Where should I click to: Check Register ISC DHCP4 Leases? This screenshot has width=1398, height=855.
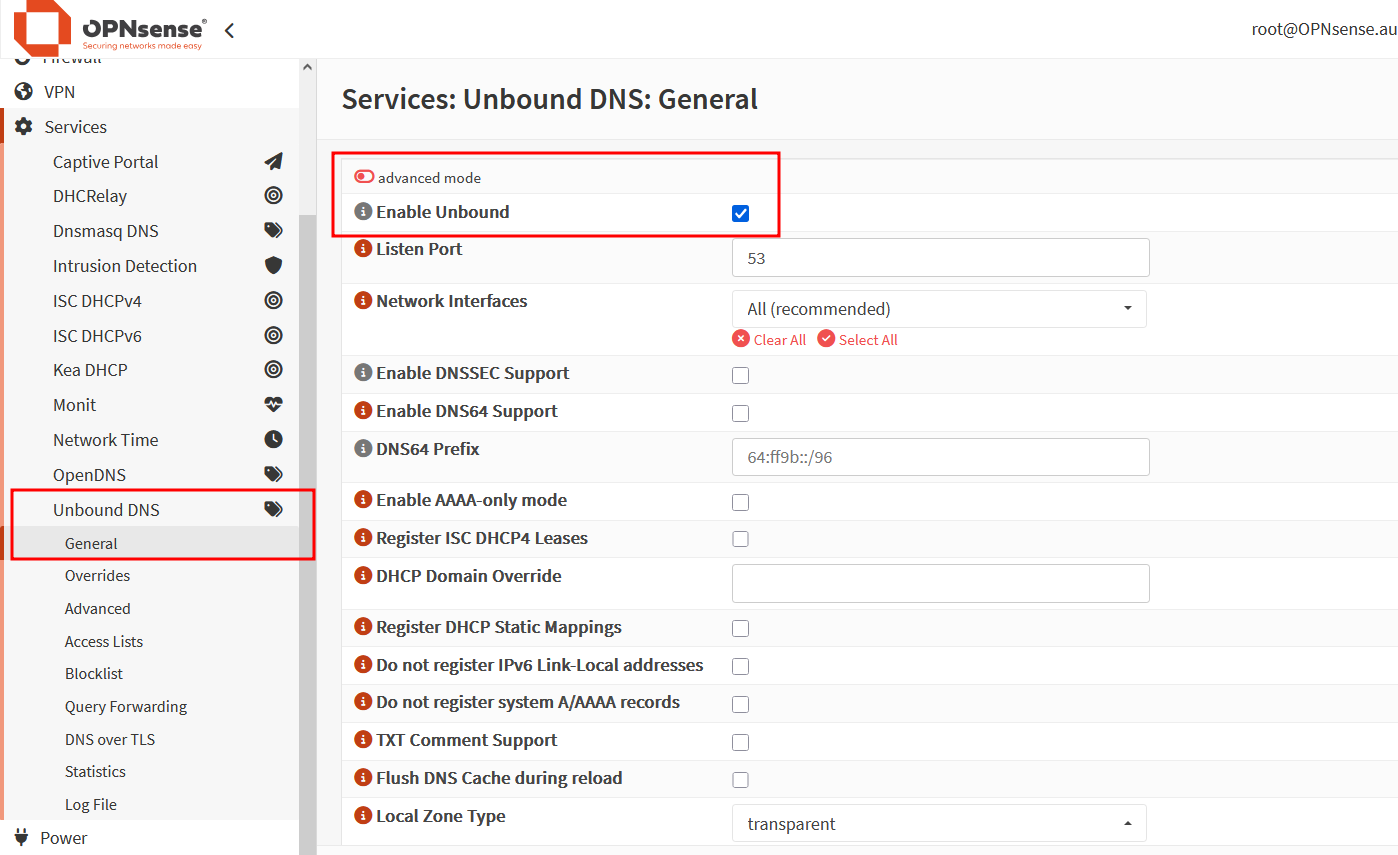pos(741,540)
